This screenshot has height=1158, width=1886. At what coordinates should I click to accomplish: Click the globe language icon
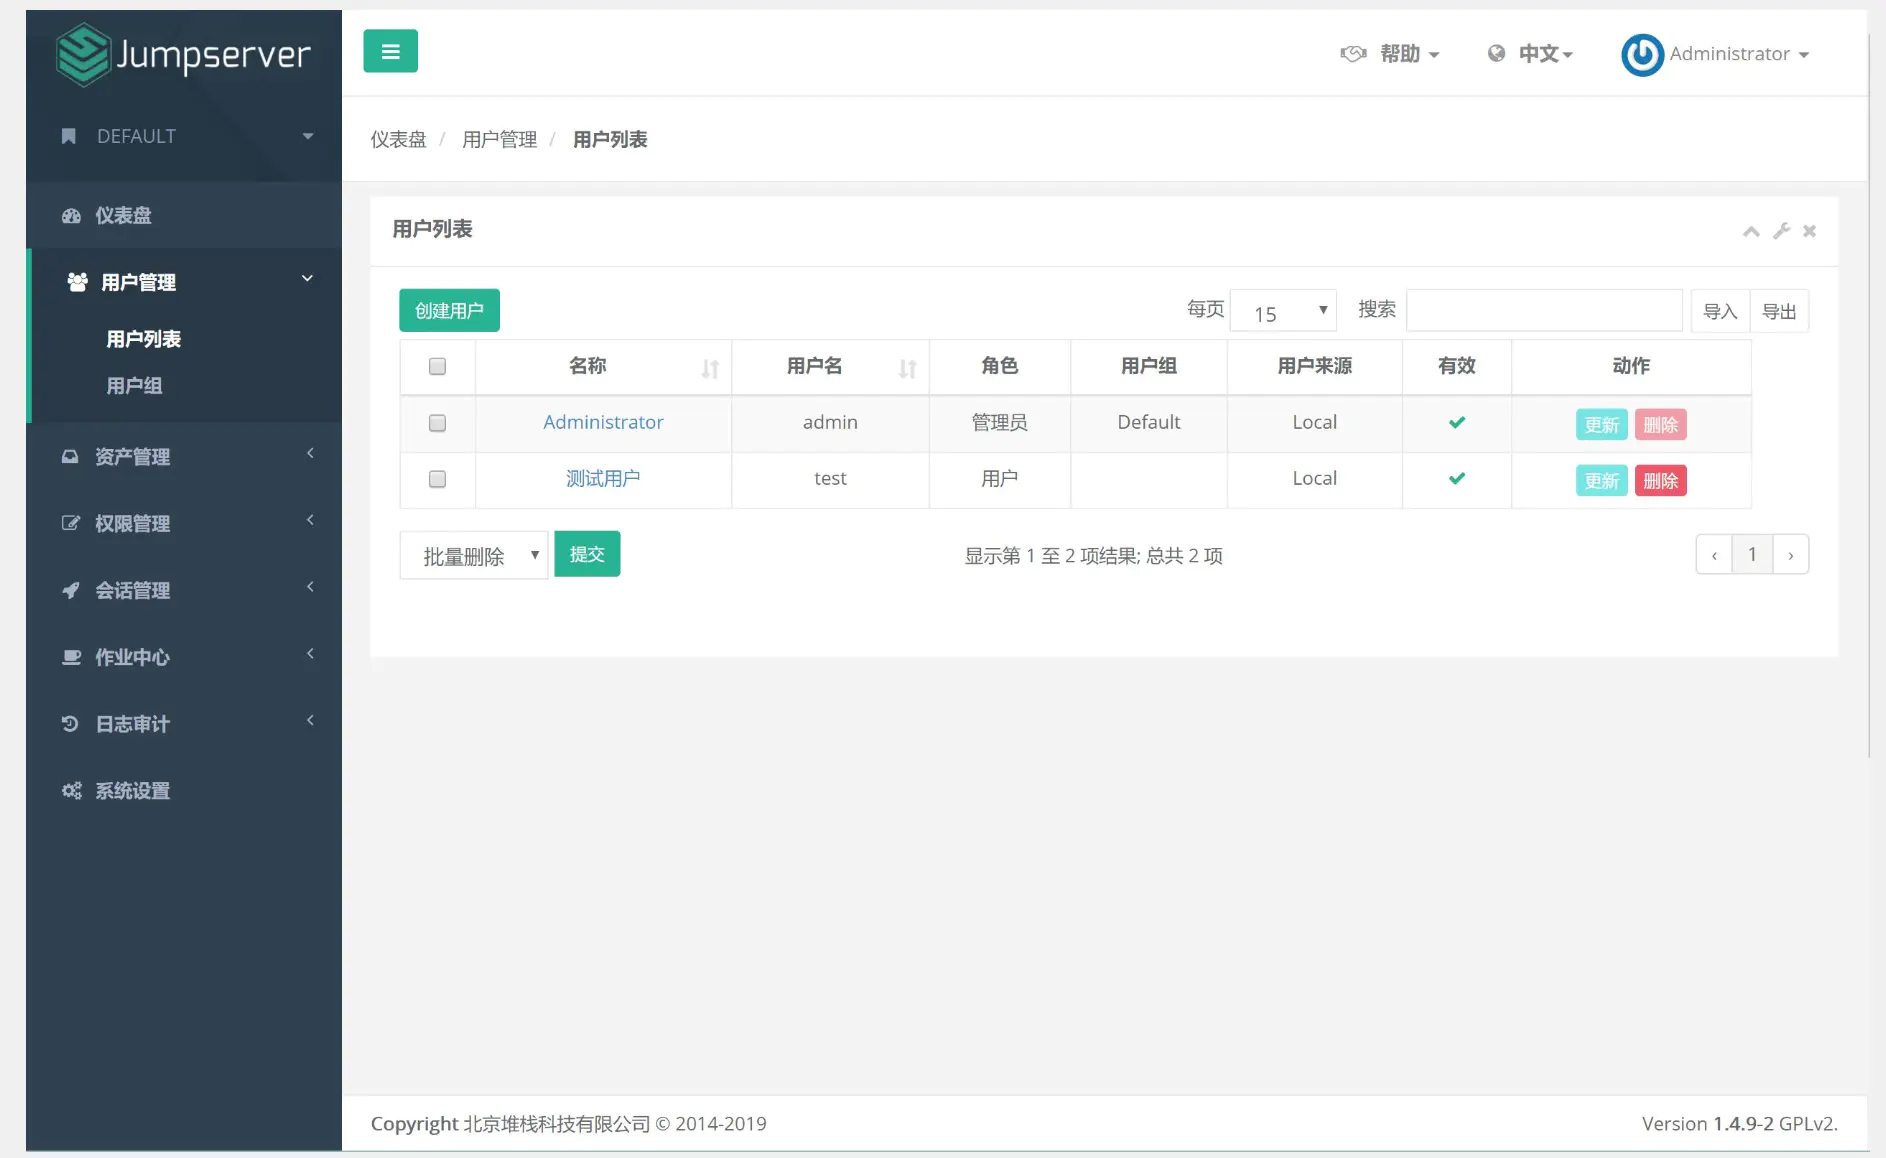point(1496,54)
